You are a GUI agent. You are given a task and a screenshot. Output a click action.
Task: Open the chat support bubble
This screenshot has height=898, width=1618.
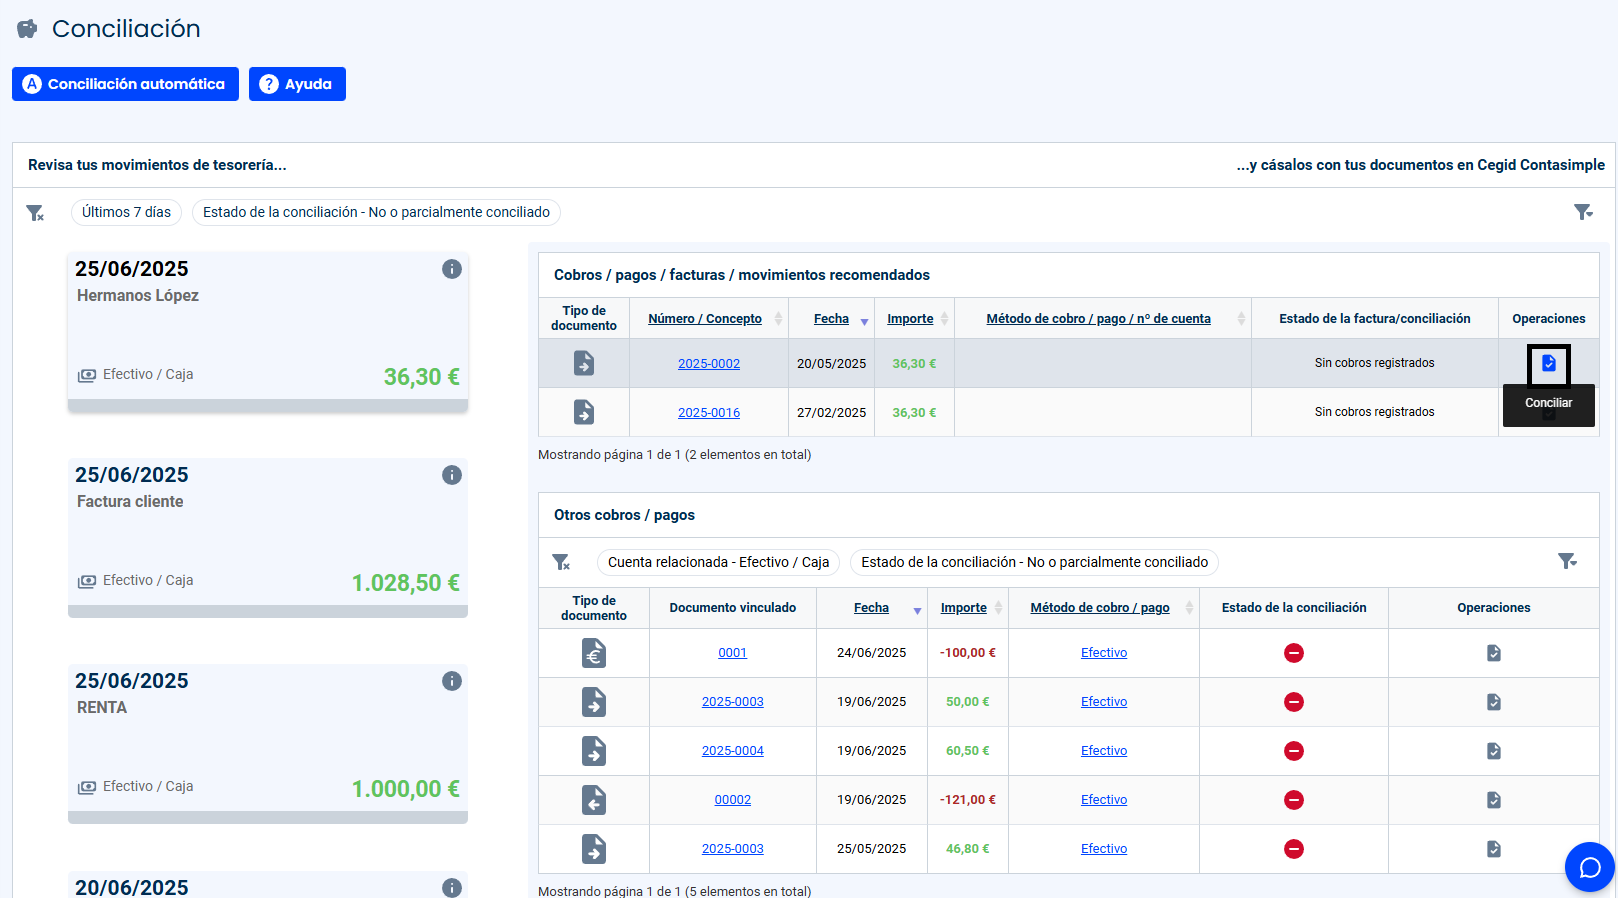[x=1590, y=867]
